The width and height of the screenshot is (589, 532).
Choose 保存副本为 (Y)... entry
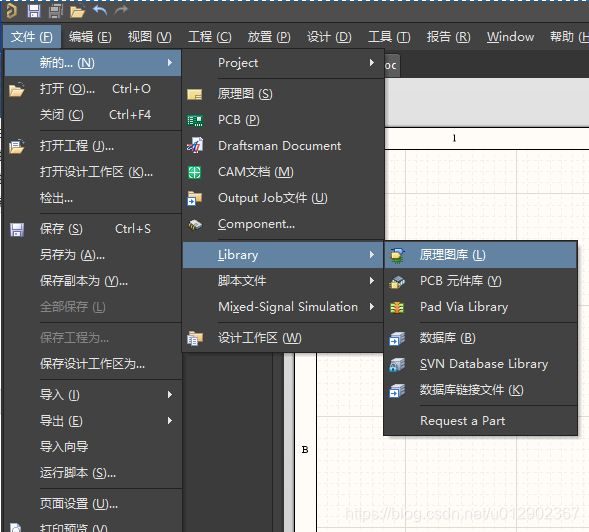click(x=93, y=281)
